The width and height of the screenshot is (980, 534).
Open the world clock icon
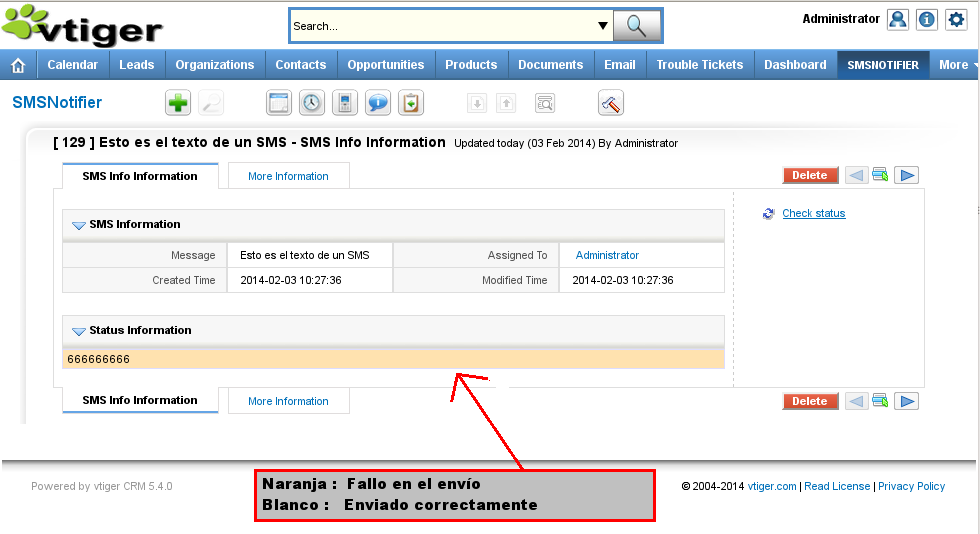coord(312,102)
